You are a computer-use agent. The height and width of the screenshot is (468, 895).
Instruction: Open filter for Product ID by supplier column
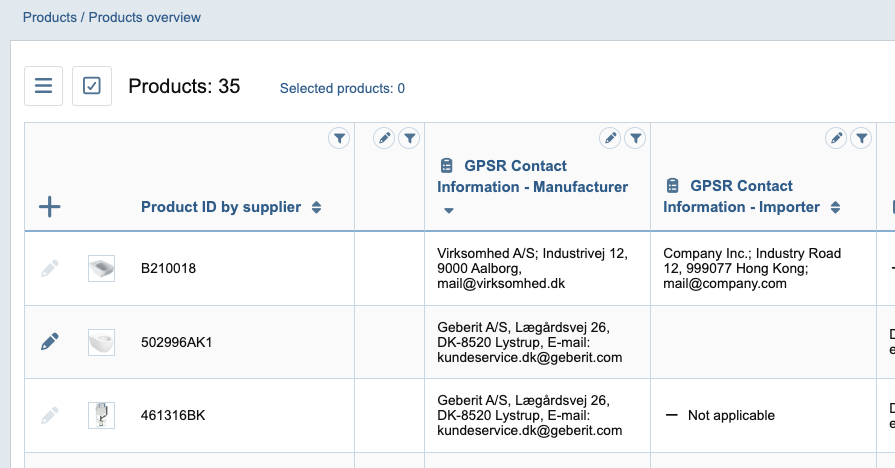(x=339, y=138)
